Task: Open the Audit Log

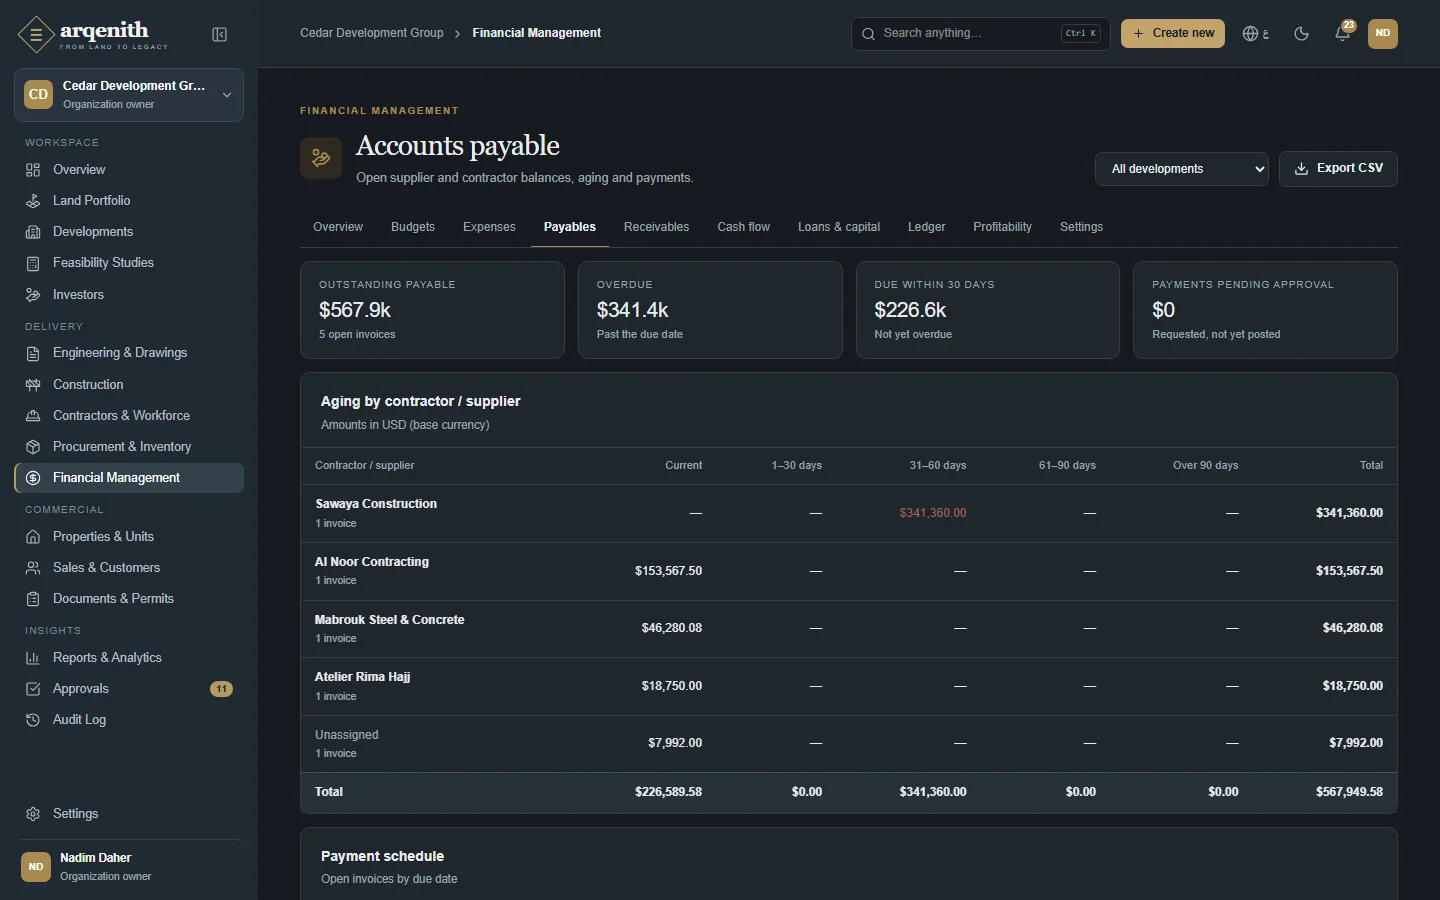Action: click(129, 720)
